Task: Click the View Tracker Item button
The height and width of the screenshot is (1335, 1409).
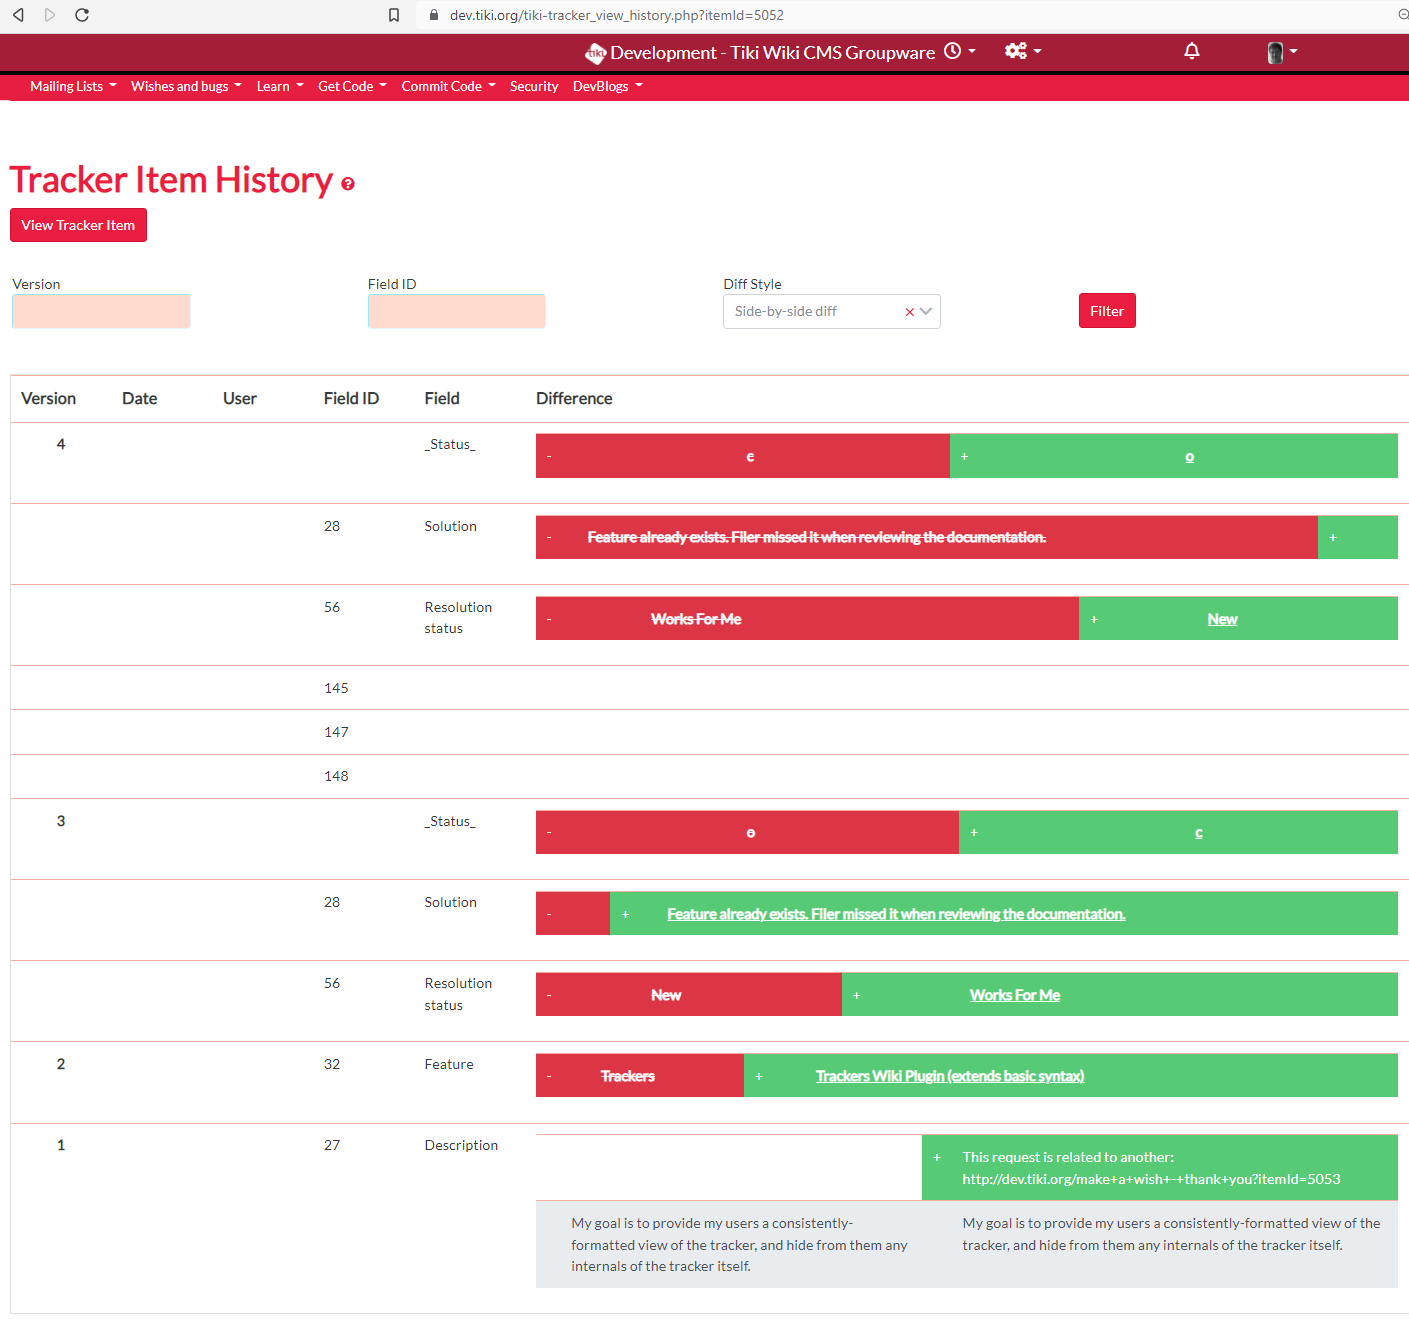Action: pyautogui.click(x=78, y=225)
